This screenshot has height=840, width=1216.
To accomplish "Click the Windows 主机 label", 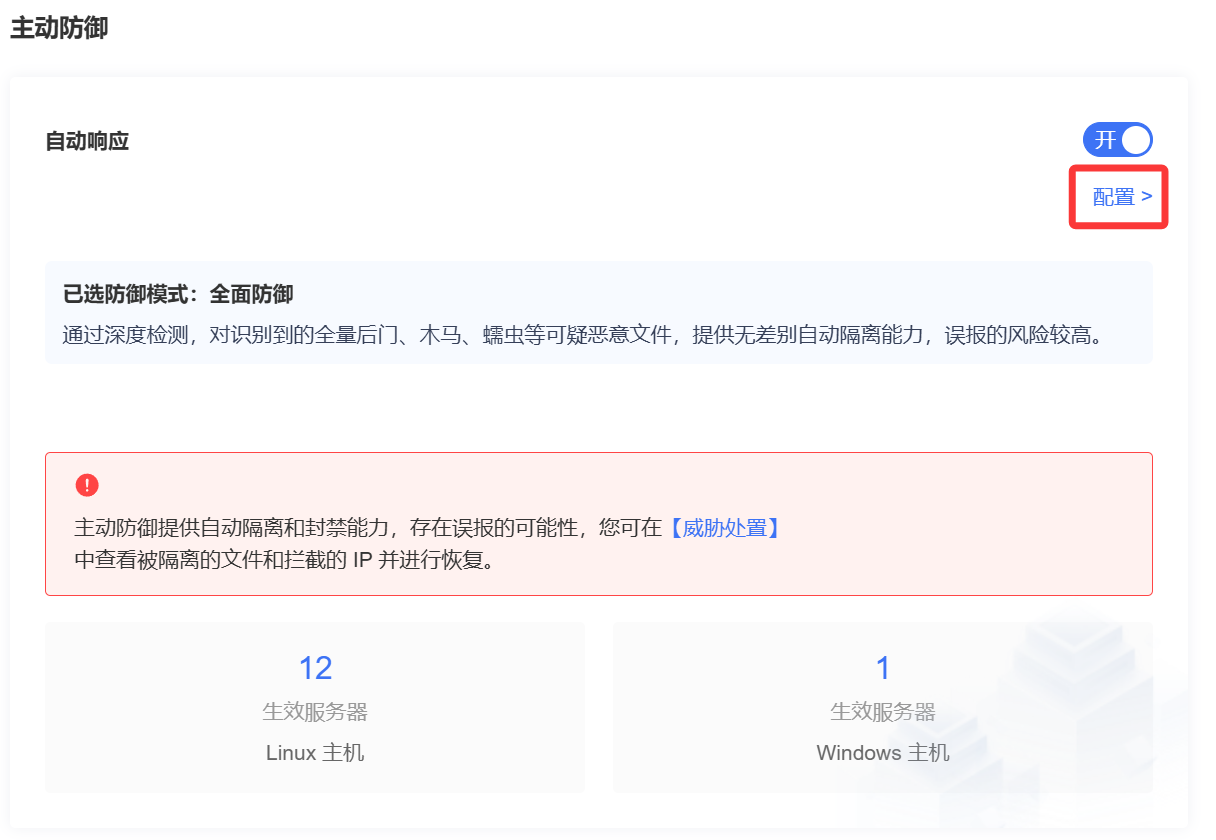I will coord(883,753).
